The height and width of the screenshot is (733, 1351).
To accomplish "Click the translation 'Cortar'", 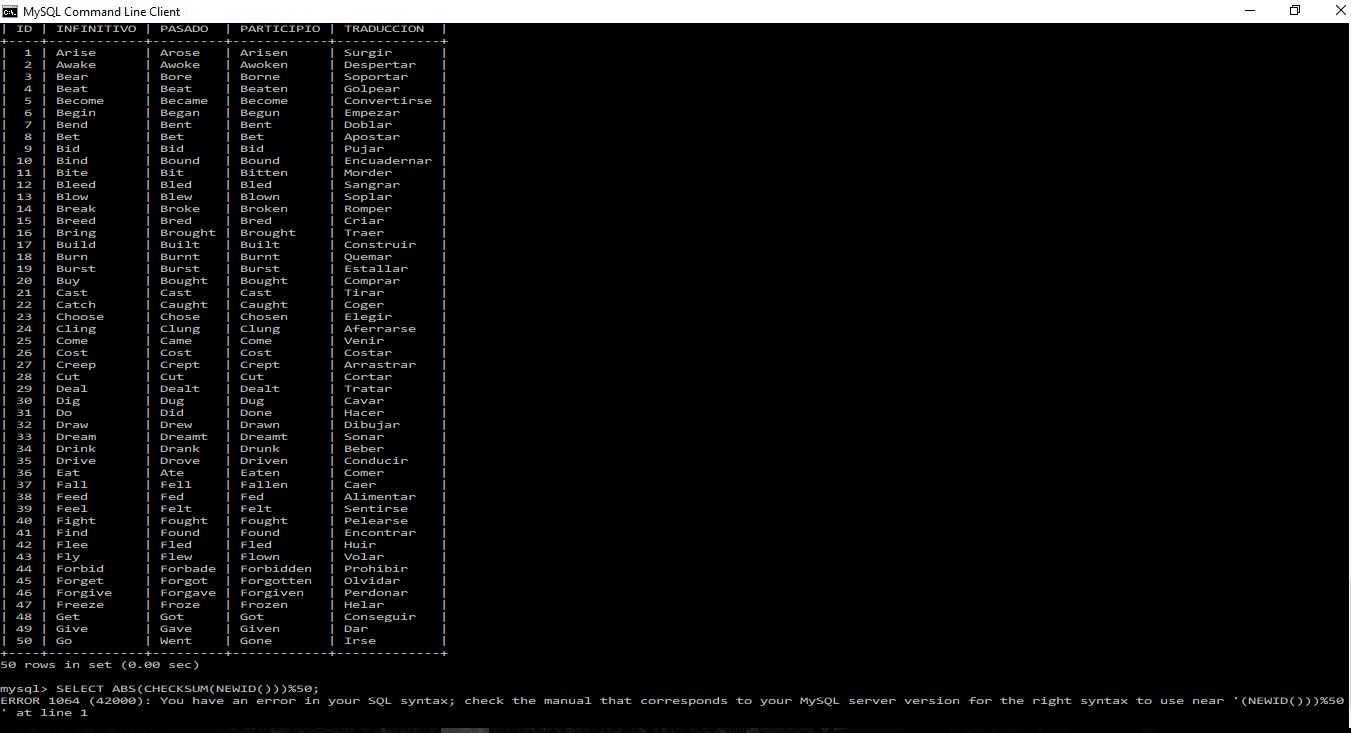I will pos(368,377).
